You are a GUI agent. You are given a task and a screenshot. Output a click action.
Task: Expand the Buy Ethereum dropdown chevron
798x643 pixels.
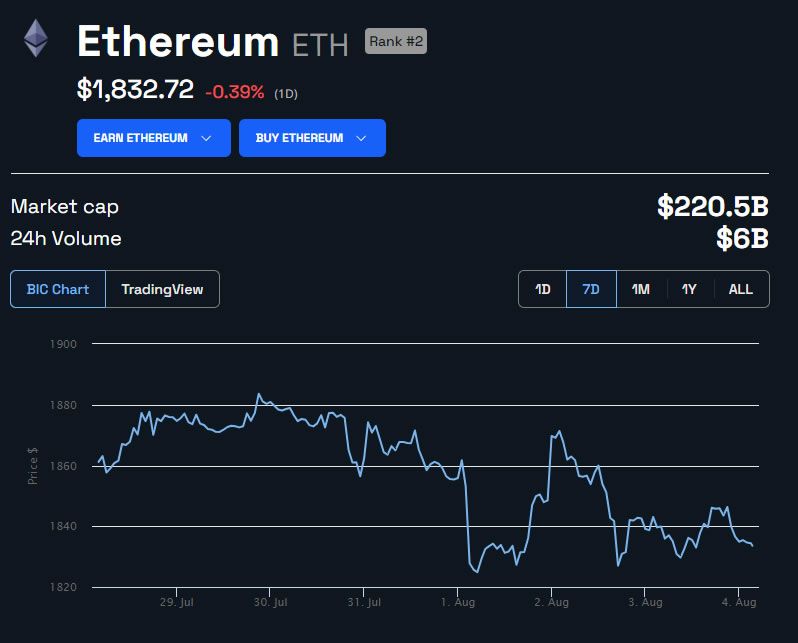click(361, 138)
